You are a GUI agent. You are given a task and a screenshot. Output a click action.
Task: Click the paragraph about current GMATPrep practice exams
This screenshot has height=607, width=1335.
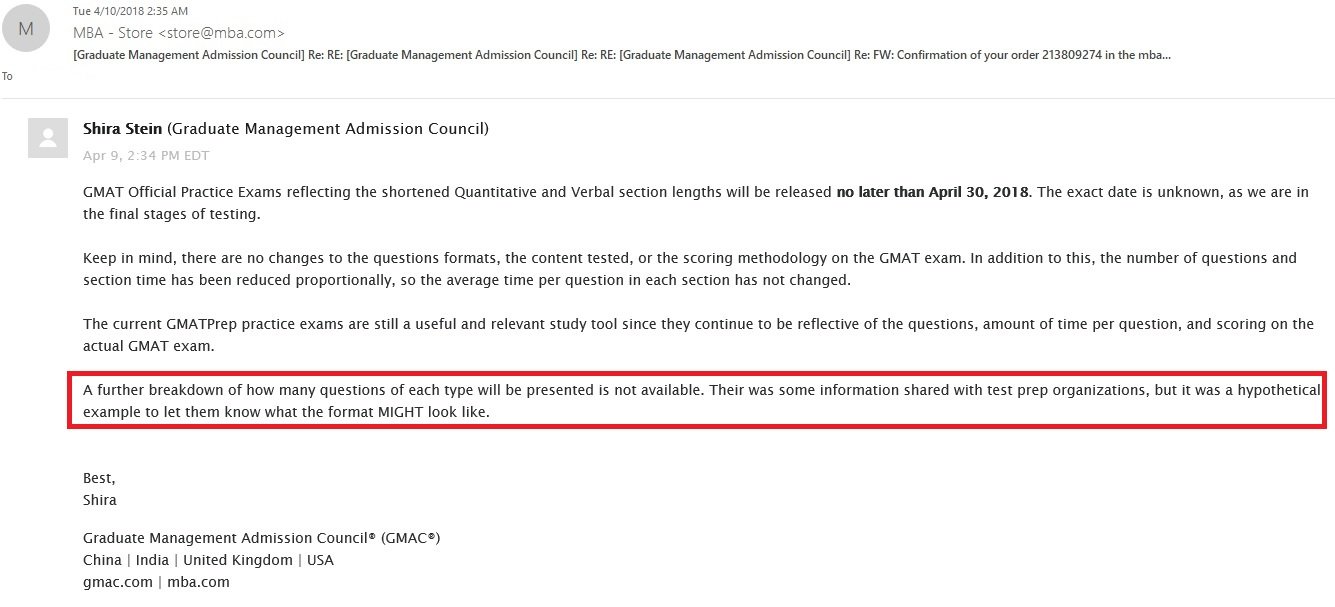698,335
